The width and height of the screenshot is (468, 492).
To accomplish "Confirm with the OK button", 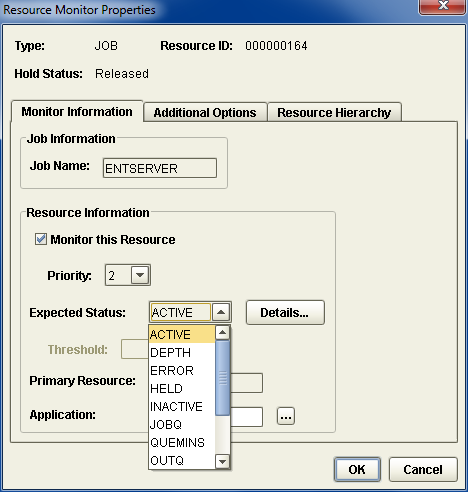I will point(357,469).
